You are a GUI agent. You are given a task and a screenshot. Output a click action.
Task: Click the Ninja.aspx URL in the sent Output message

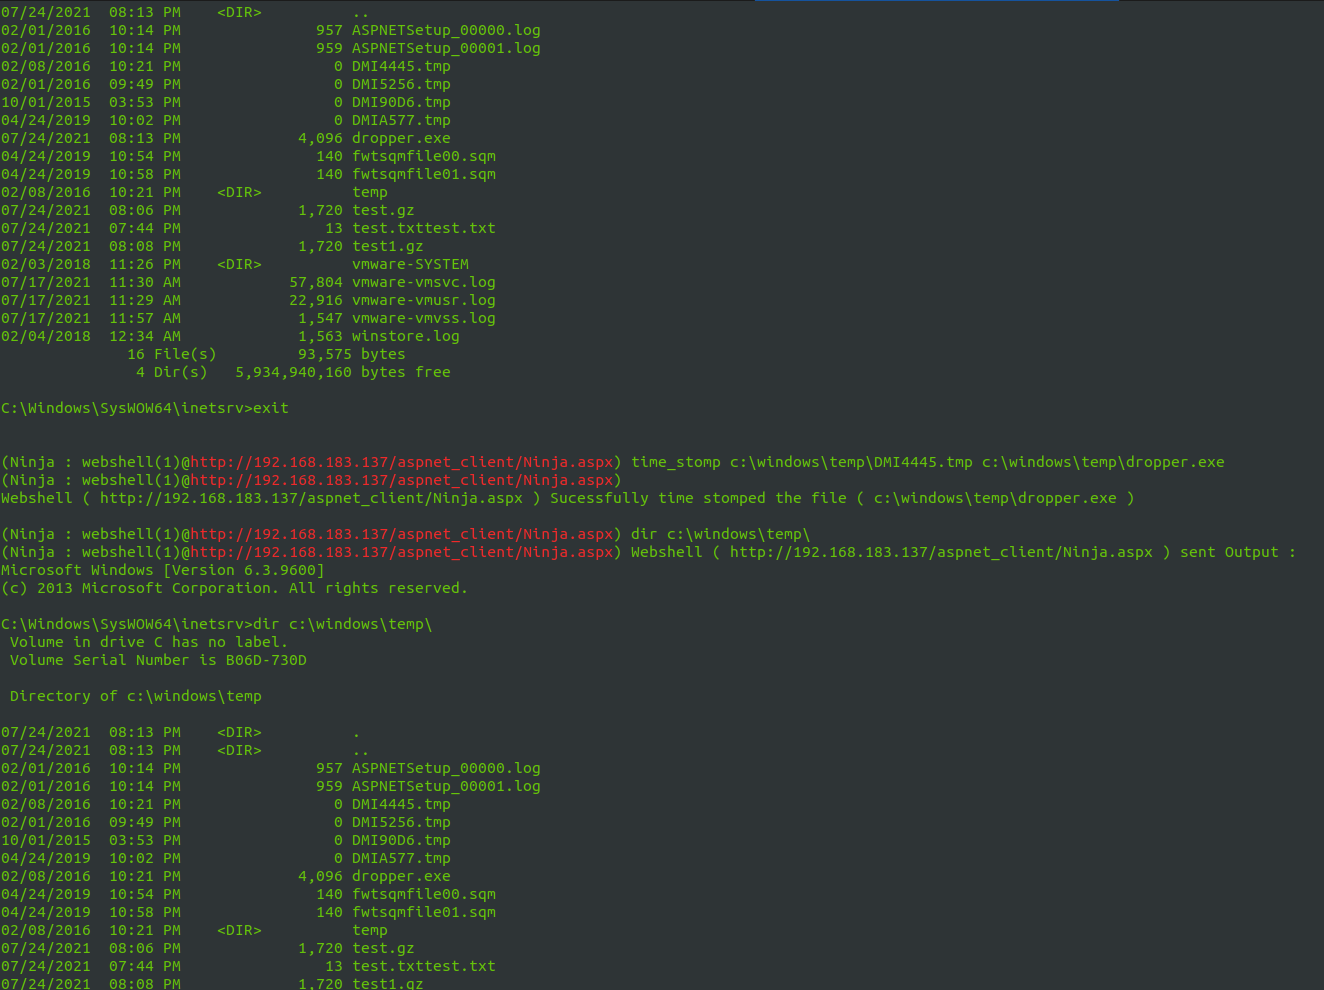click(941, 552)
